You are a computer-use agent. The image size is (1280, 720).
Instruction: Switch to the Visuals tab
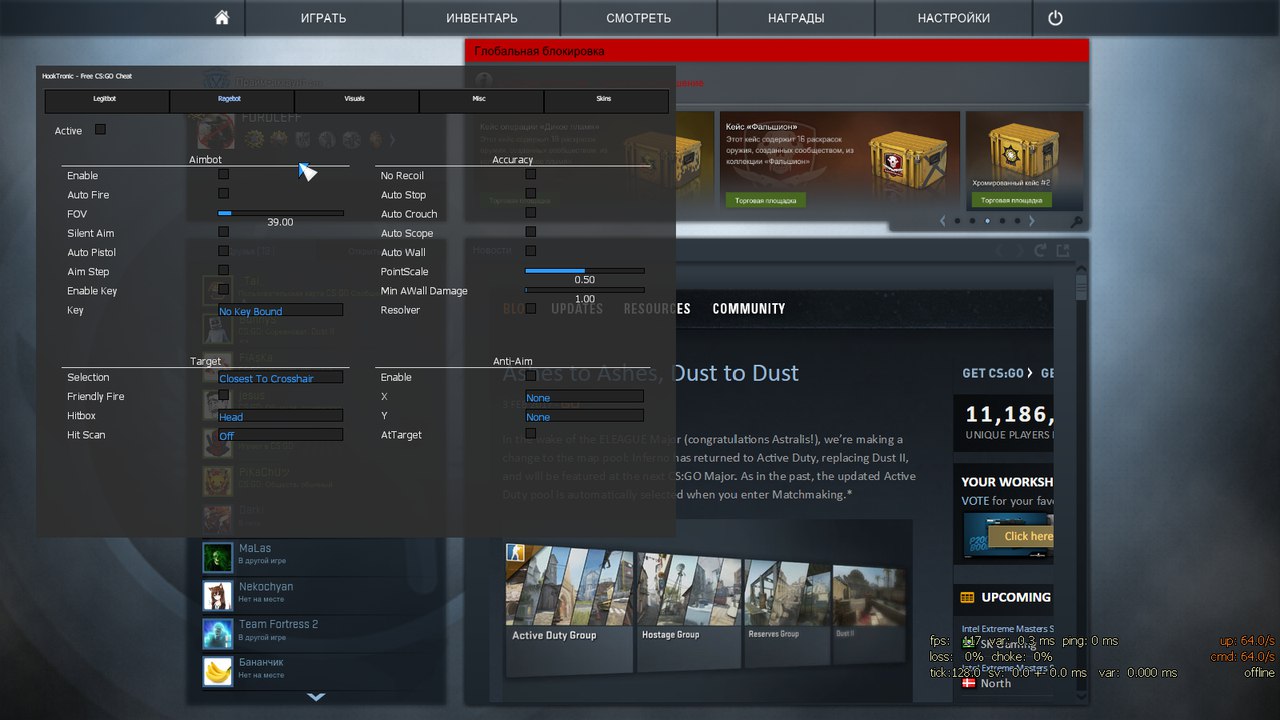357,100
